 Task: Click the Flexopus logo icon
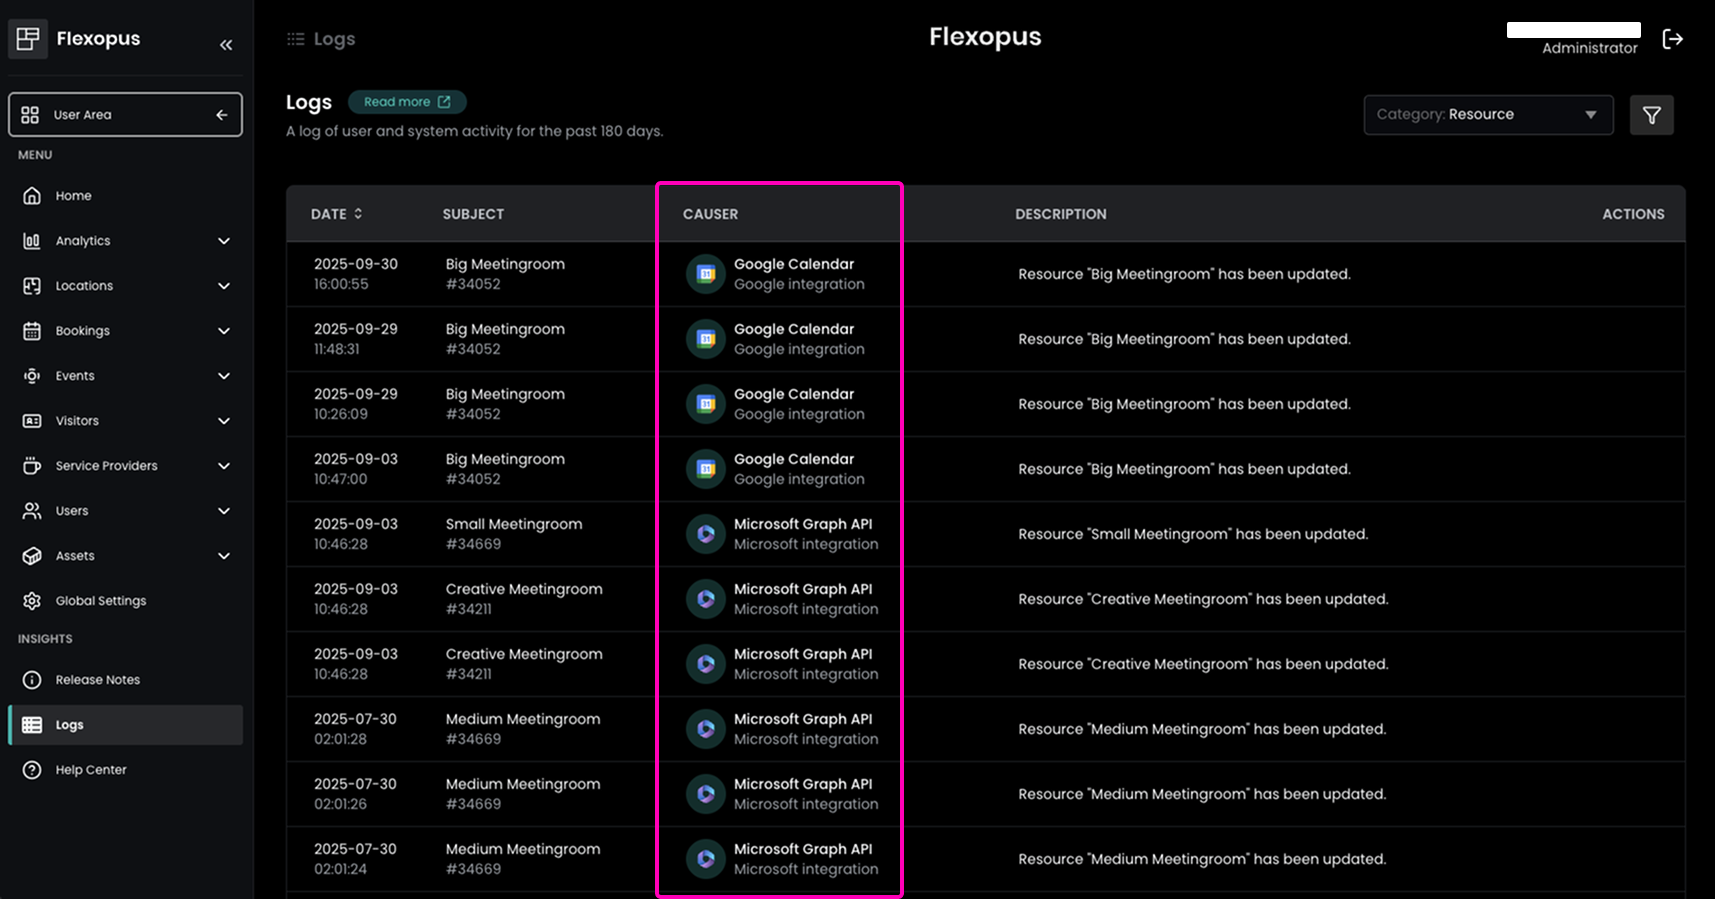pos(28,39)
